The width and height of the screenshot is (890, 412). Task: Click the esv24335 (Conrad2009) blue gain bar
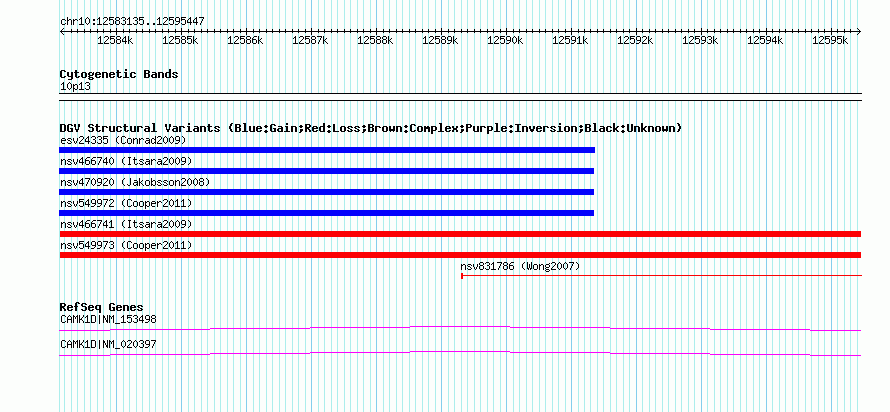327,150
